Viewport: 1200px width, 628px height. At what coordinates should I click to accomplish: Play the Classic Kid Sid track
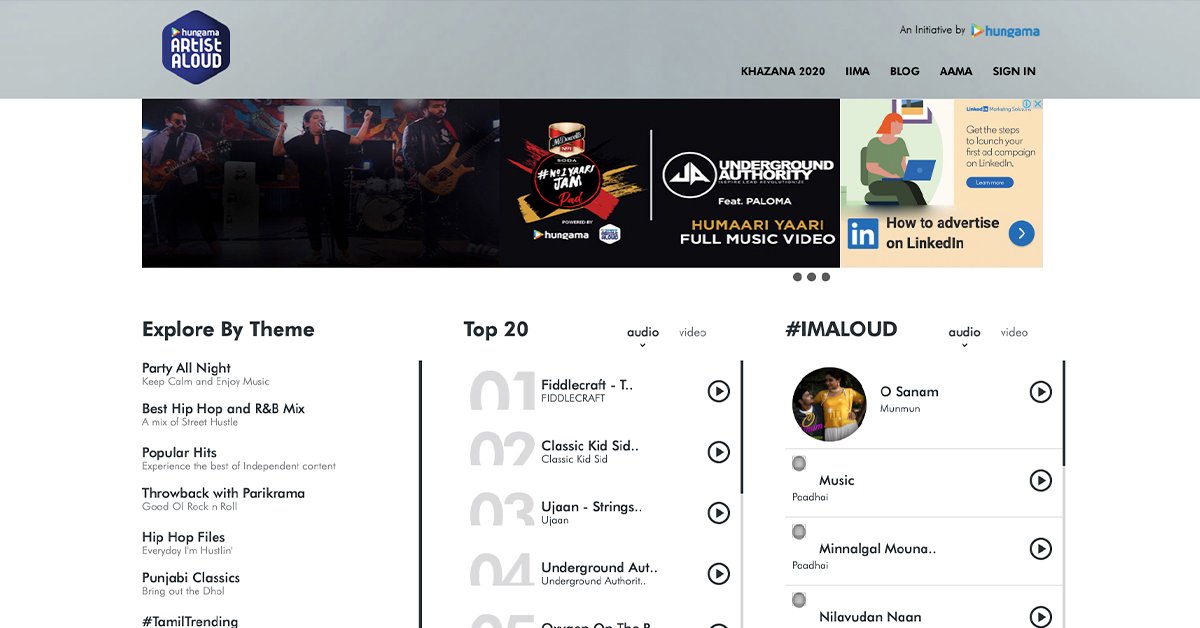pyautogui.click(x=718, y=452)
